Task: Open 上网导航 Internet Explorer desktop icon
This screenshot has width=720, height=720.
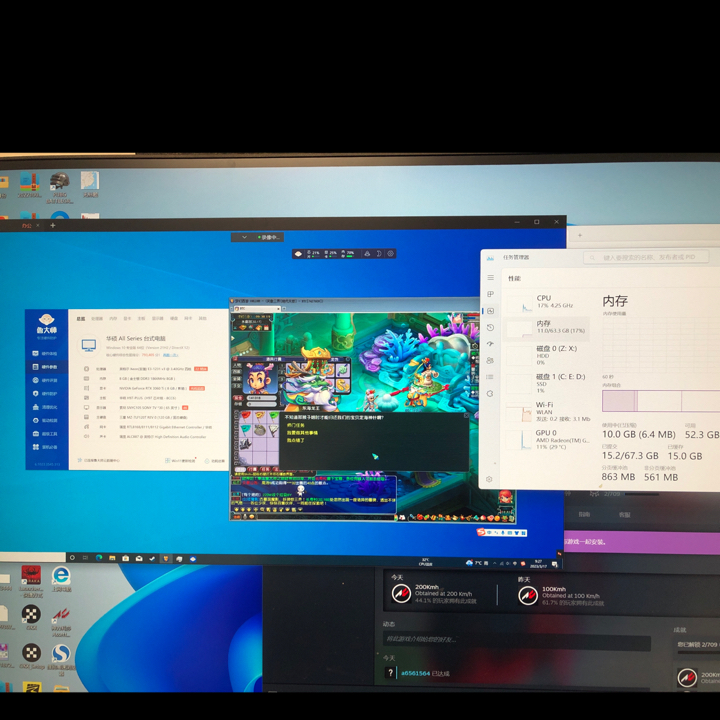Action: (61, 579)
